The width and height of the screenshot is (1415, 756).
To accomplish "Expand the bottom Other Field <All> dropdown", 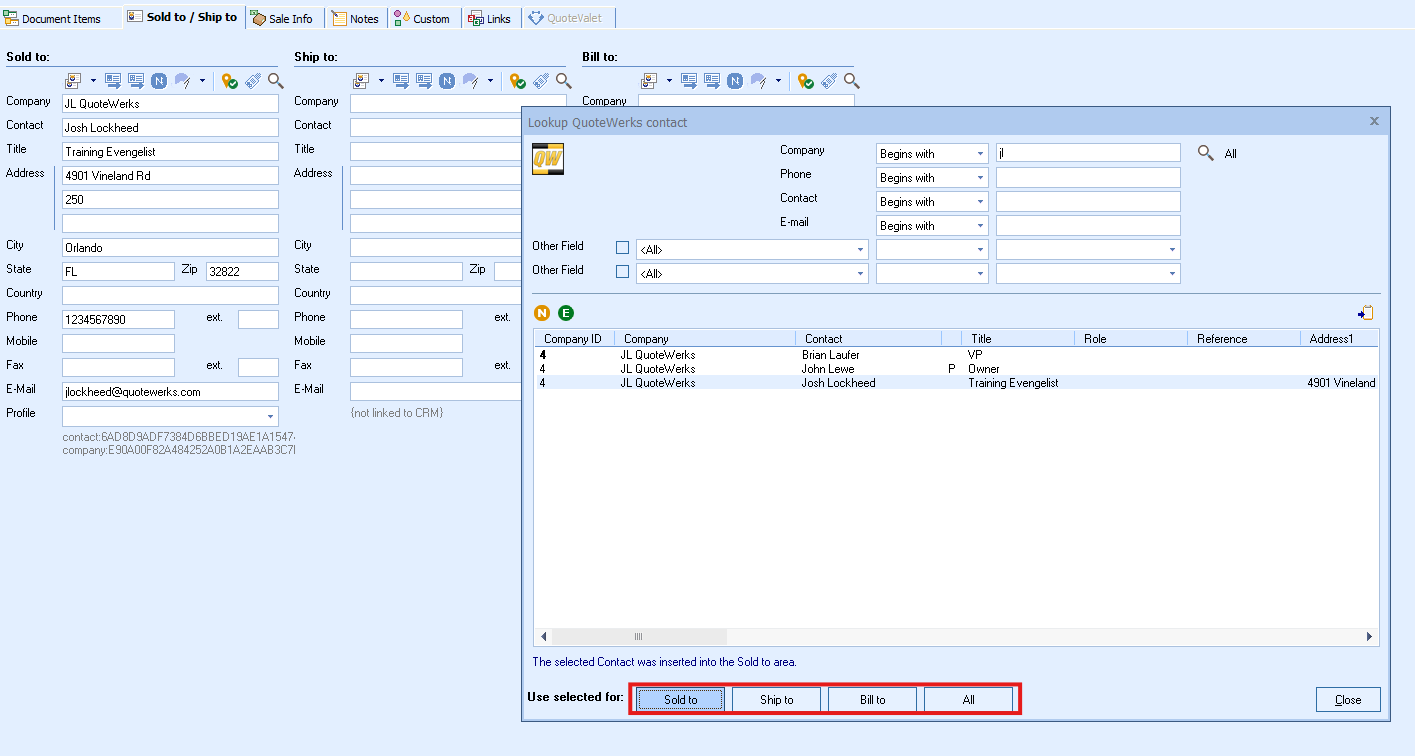I will (752, 273).
